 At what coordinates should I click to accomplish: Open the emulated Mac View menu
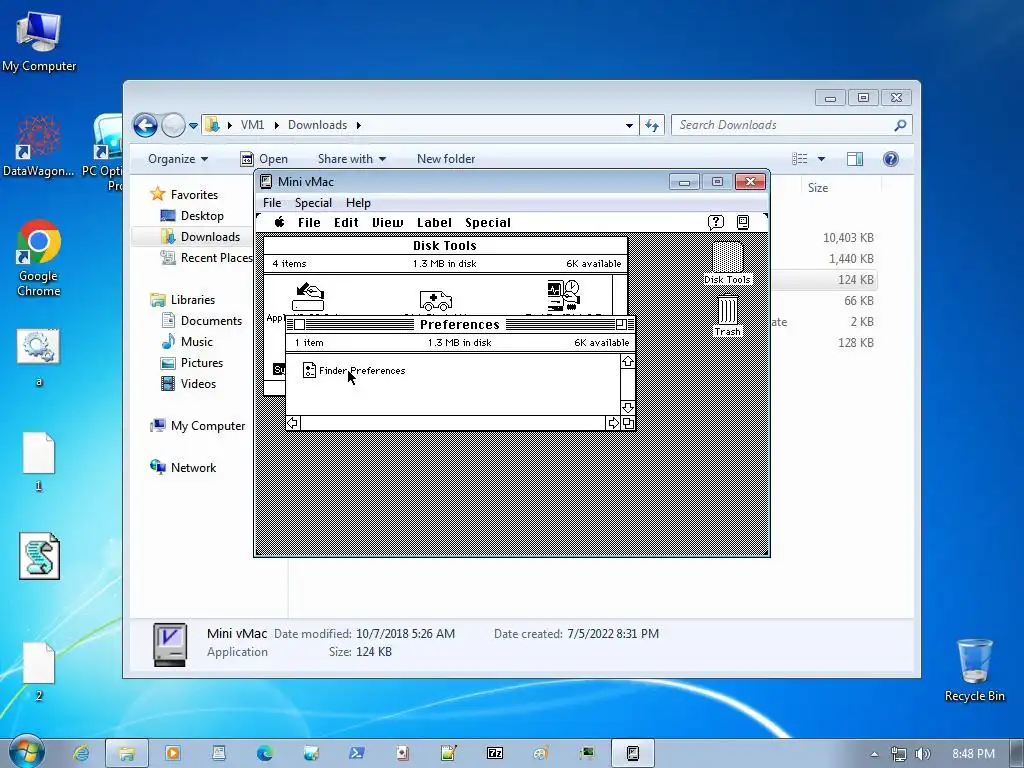pyautogui.click(x=387, y=223)
